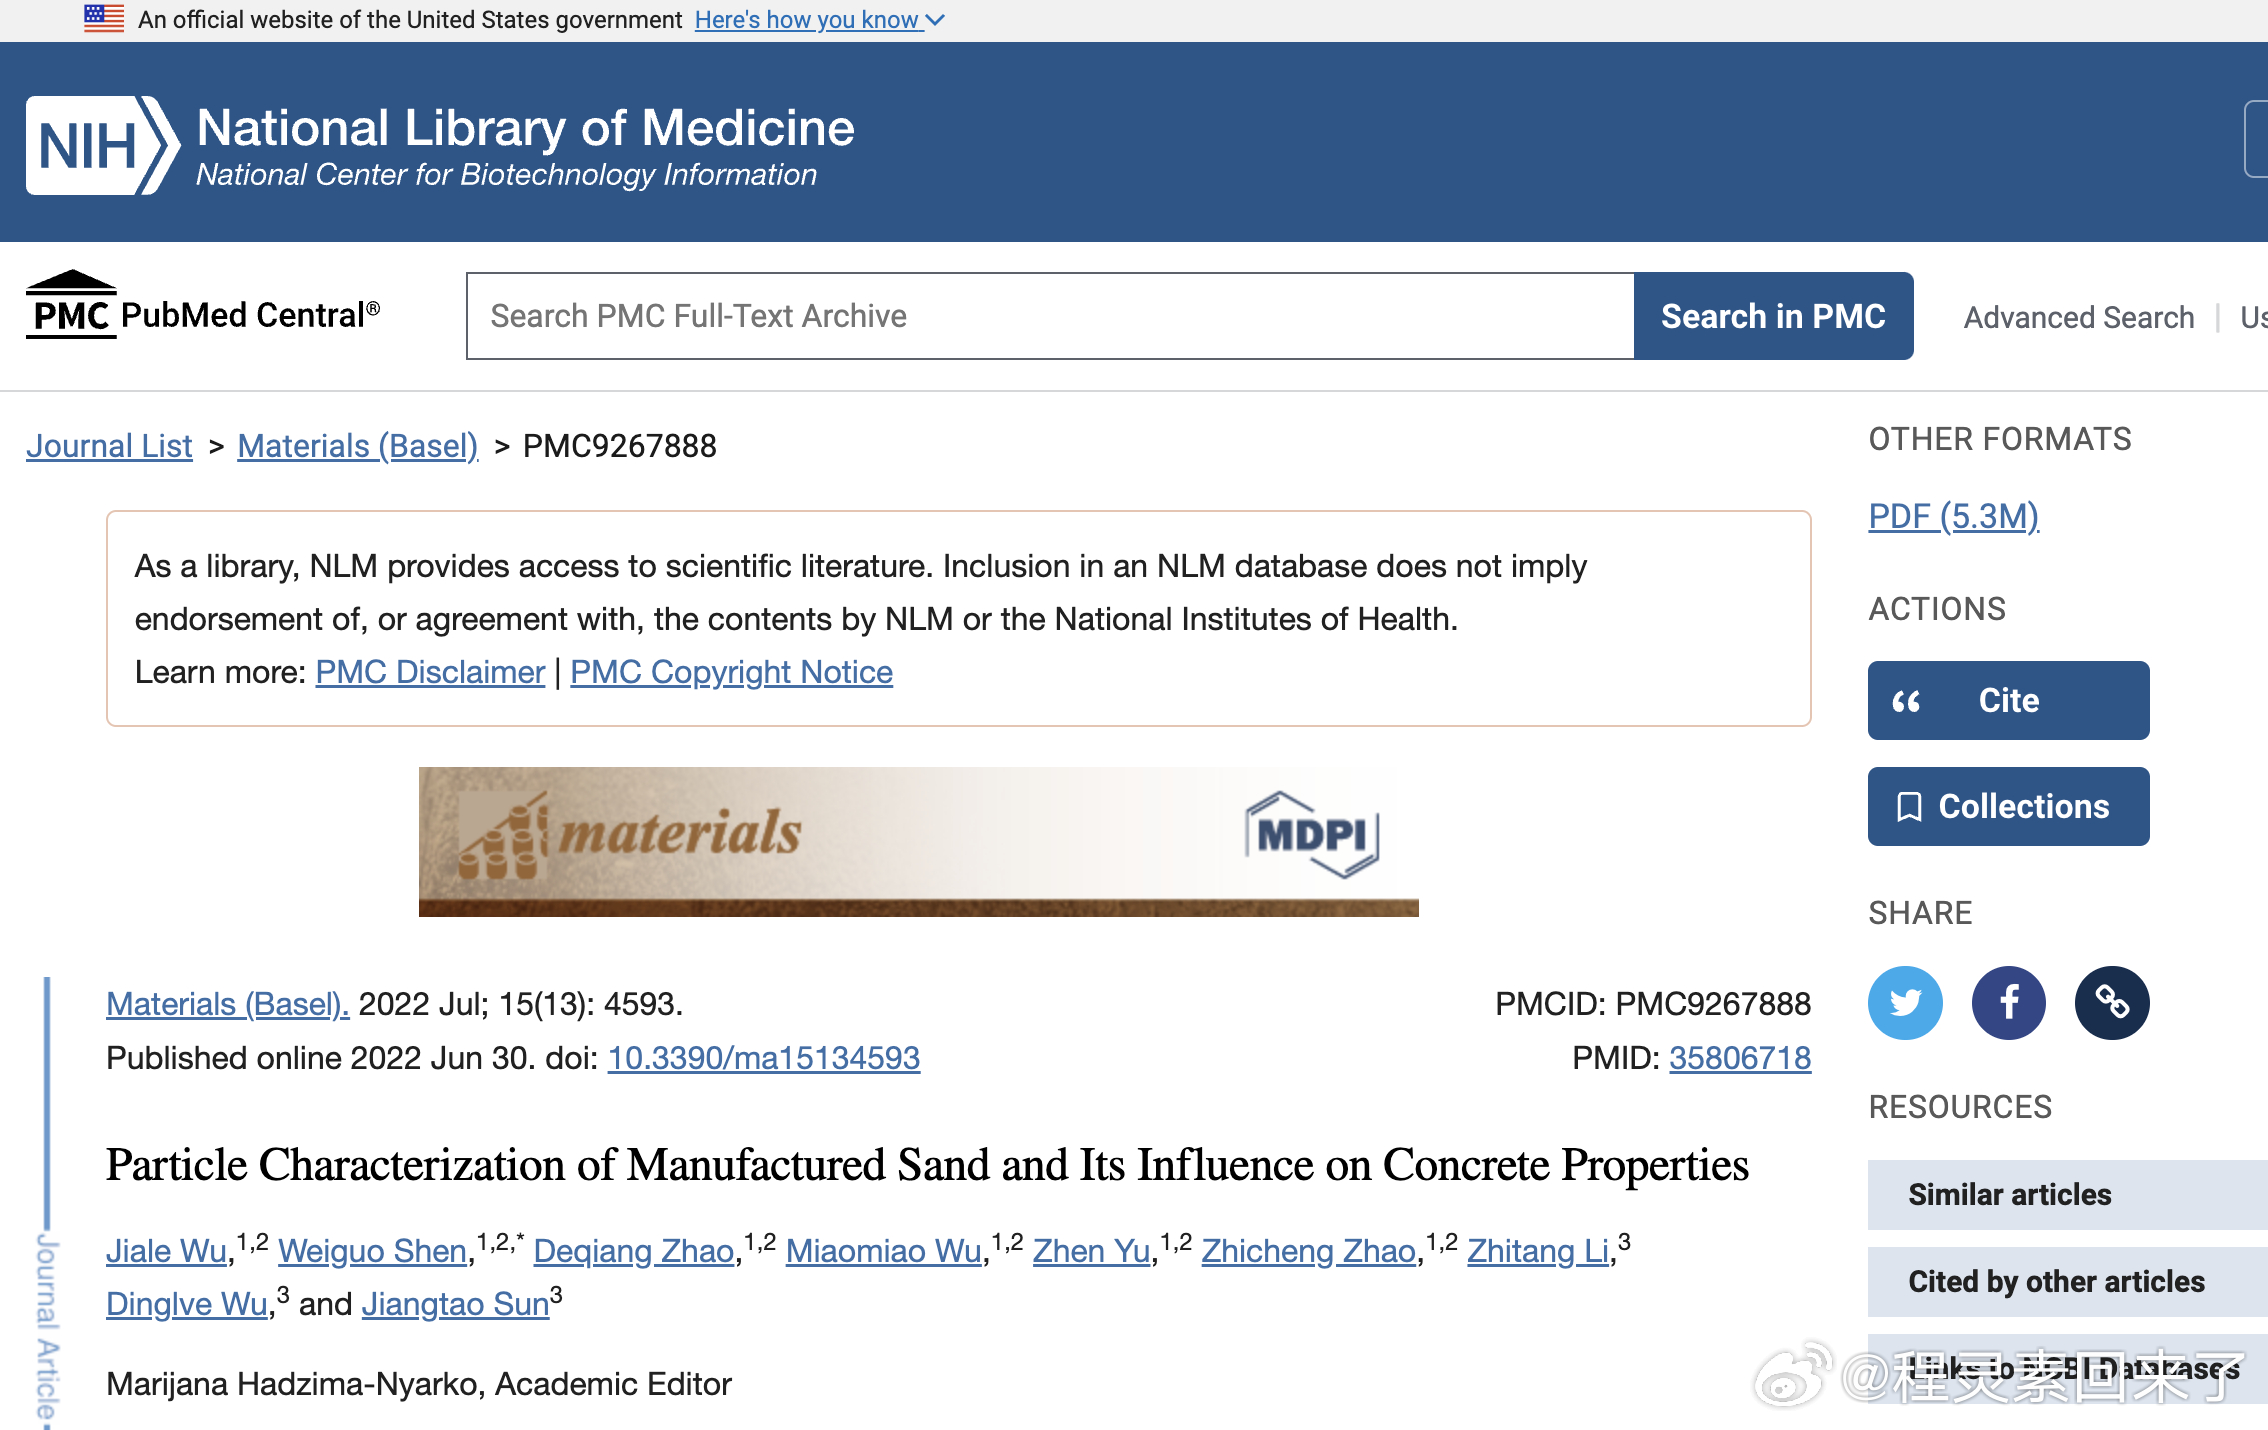Image resolution: width=2268 pixels, height=1430 pixels.
Task: Expand "Here's how you know" dropdown
Action: [x=819, y=20]
